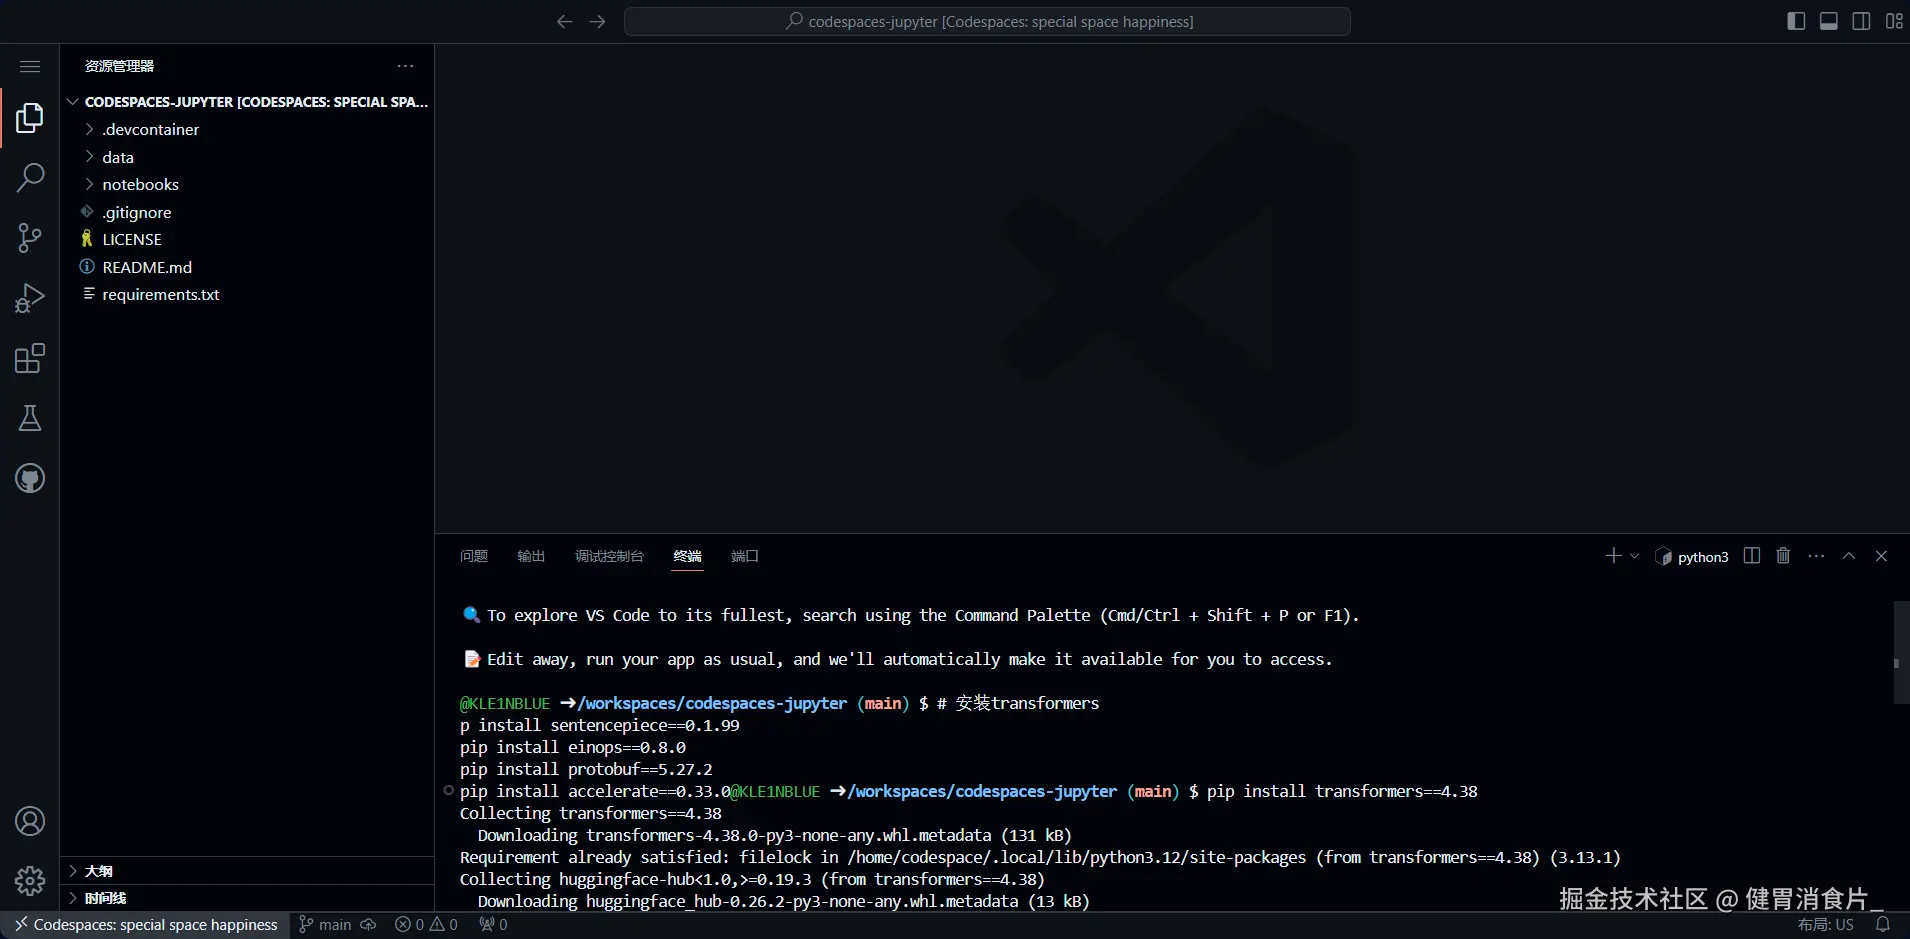Screen dimensions: 1910x939
Task: Open the LICENSE file
Action: [x=247, y=240]
